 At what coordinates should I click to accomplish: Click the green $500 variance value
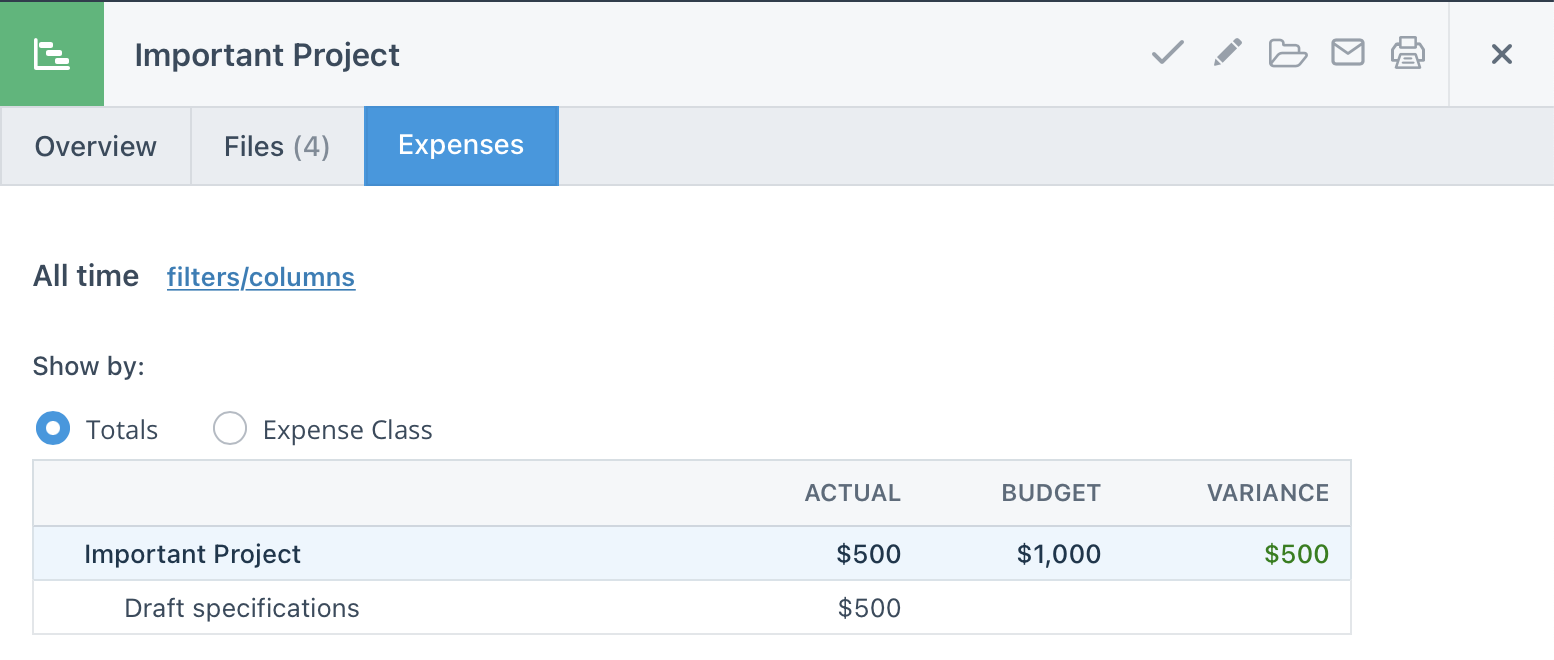(x=1297, y=553)
